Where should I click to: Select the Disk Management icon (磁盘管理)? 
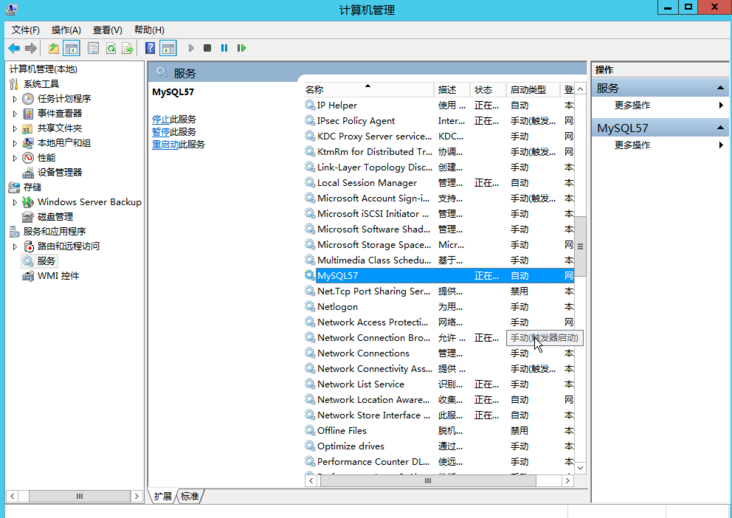coord(28,217)
